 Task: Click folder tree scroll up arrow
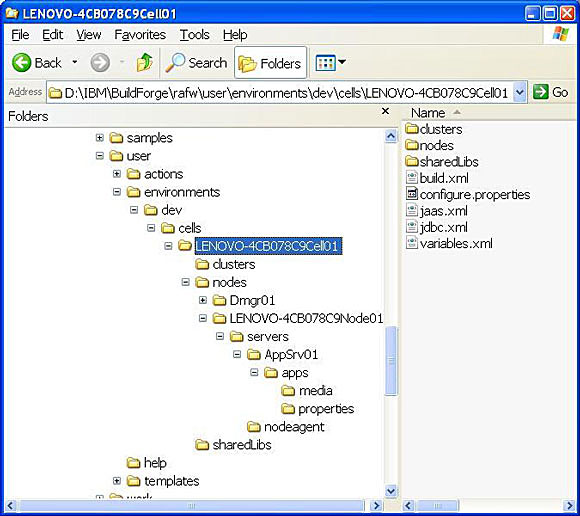tap(391, 136)
